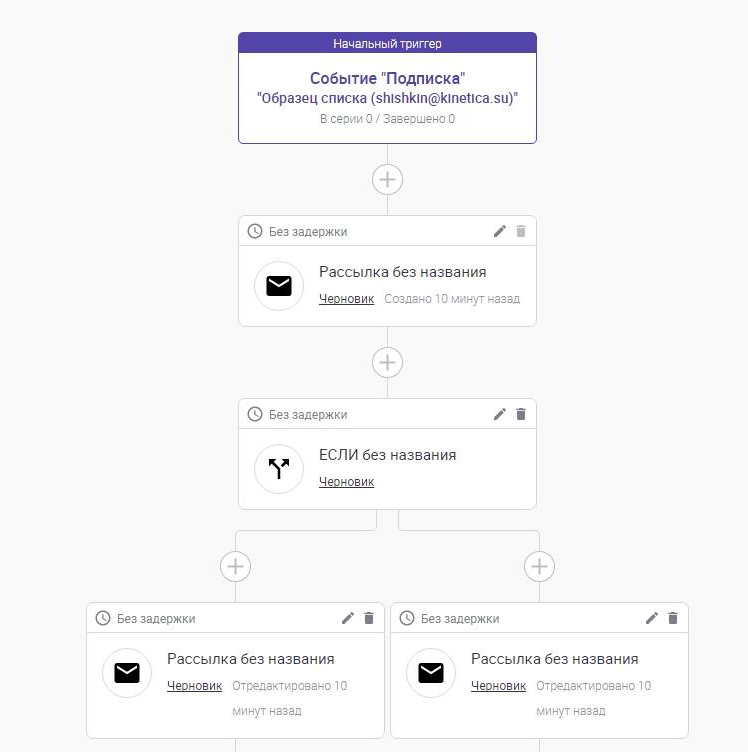Open Черновик link in bottom-left mailing
The image size is (748, 752).
click(x=194, y=686)
